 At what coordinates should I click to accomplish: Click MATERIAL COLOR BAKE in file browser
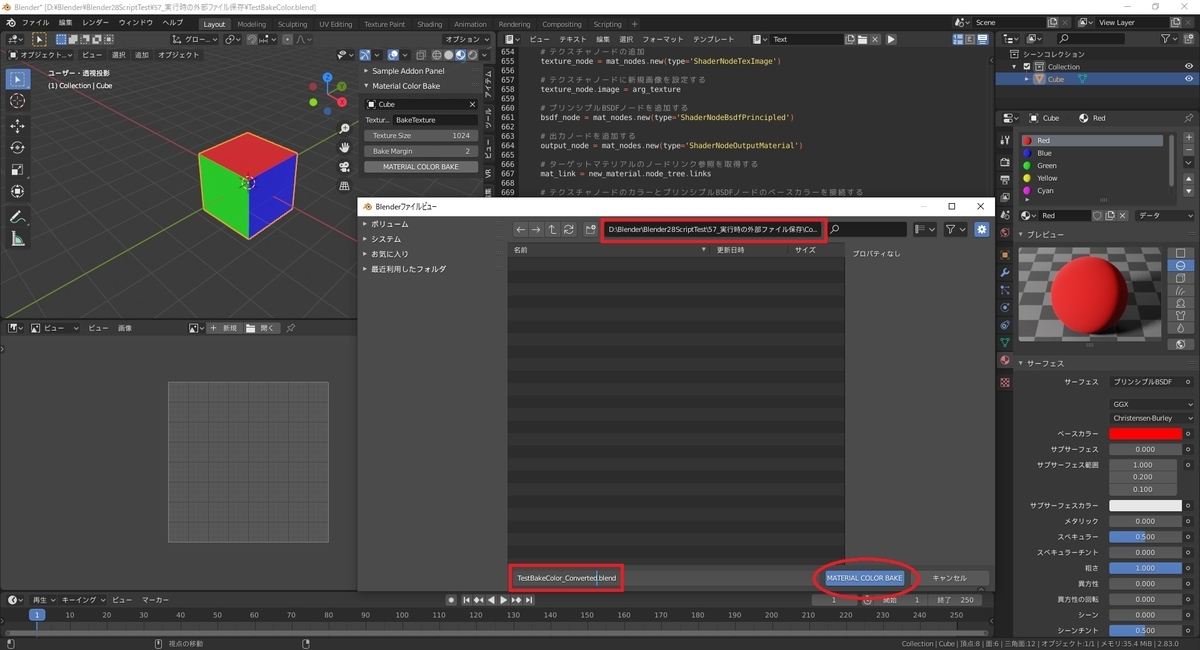click(864, 578)
